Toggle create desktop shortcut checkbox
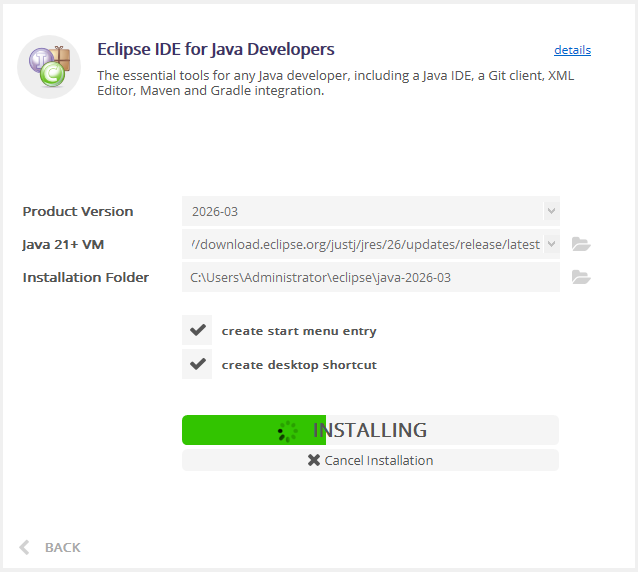The width and height of the screenshot is (638, 572). [197, 364]
